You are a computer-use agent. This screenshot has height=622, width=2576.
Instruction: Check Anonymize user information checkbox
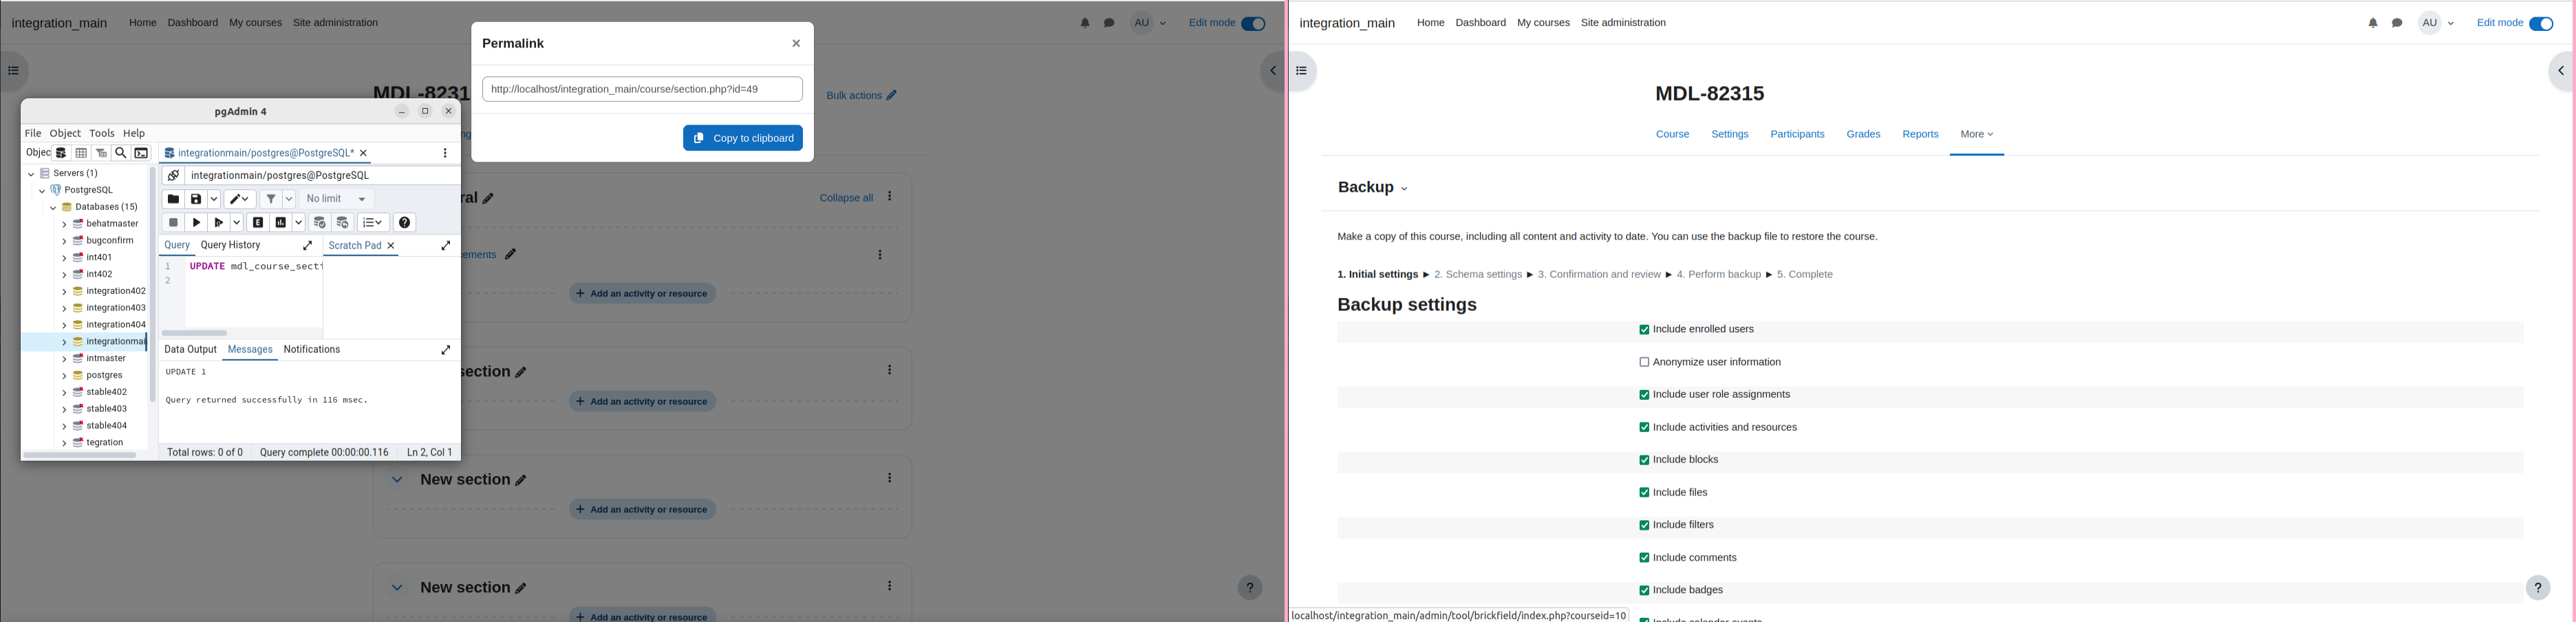pos(1643,362)
